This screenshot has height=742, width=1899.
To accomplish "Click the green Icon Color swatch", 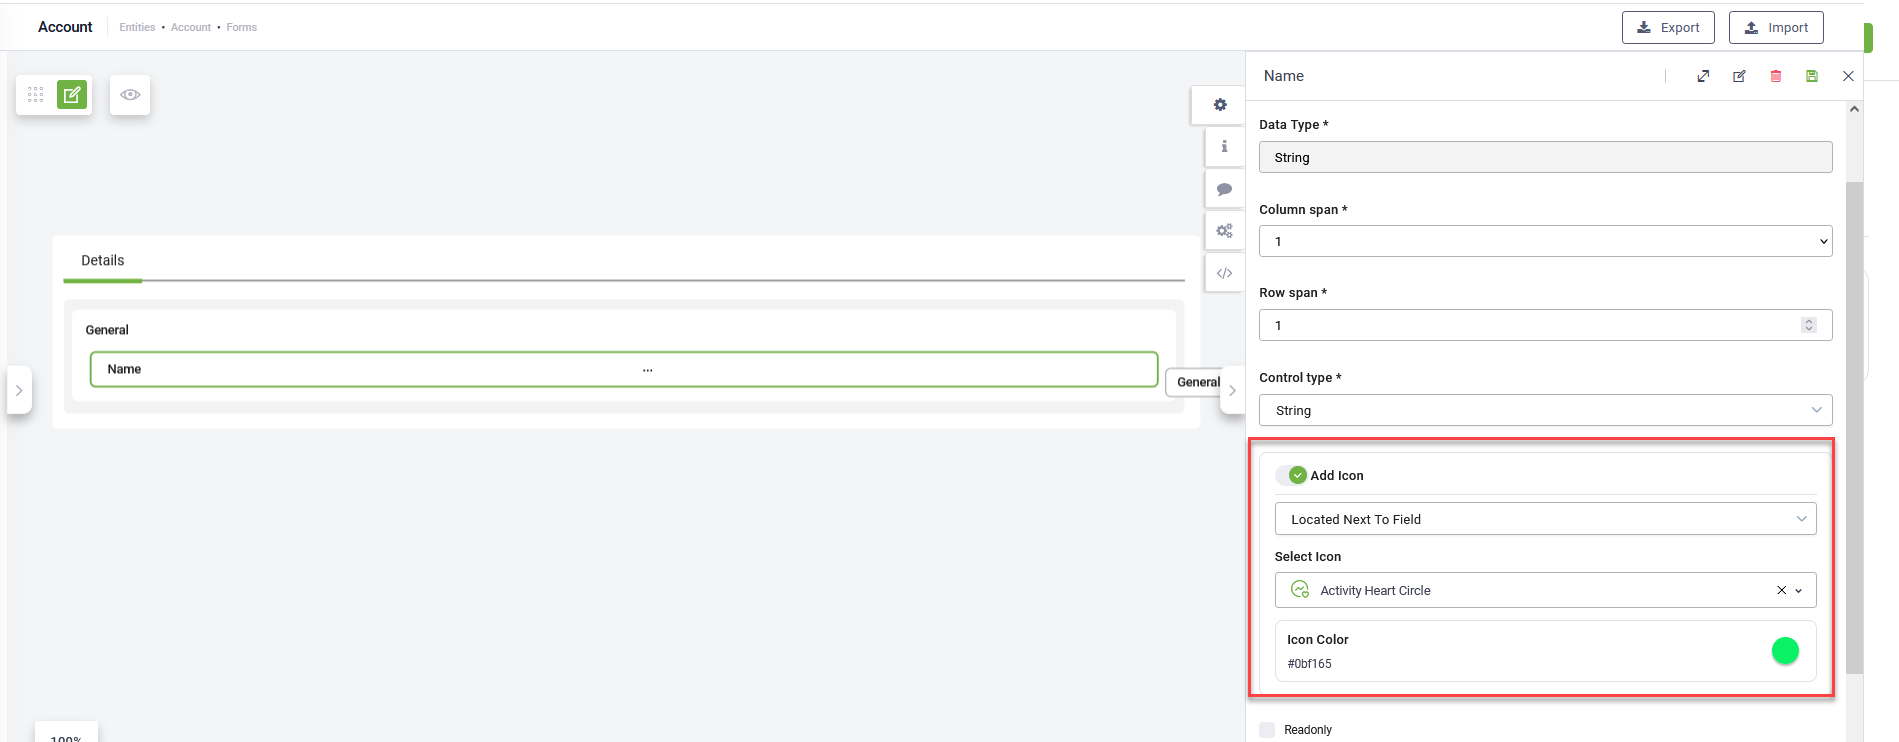I will coord(1785,651).
